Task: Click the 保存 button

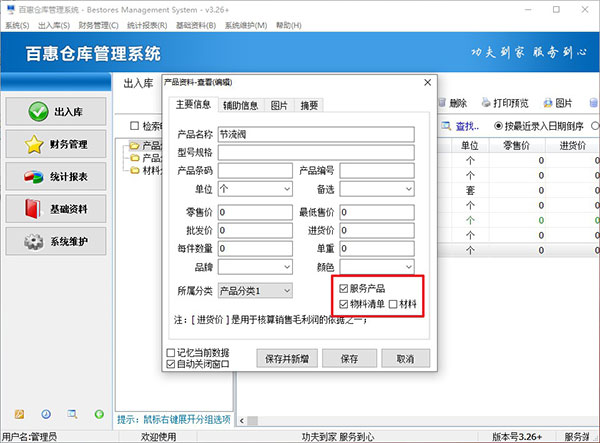Action: click(x=349, y=358)
